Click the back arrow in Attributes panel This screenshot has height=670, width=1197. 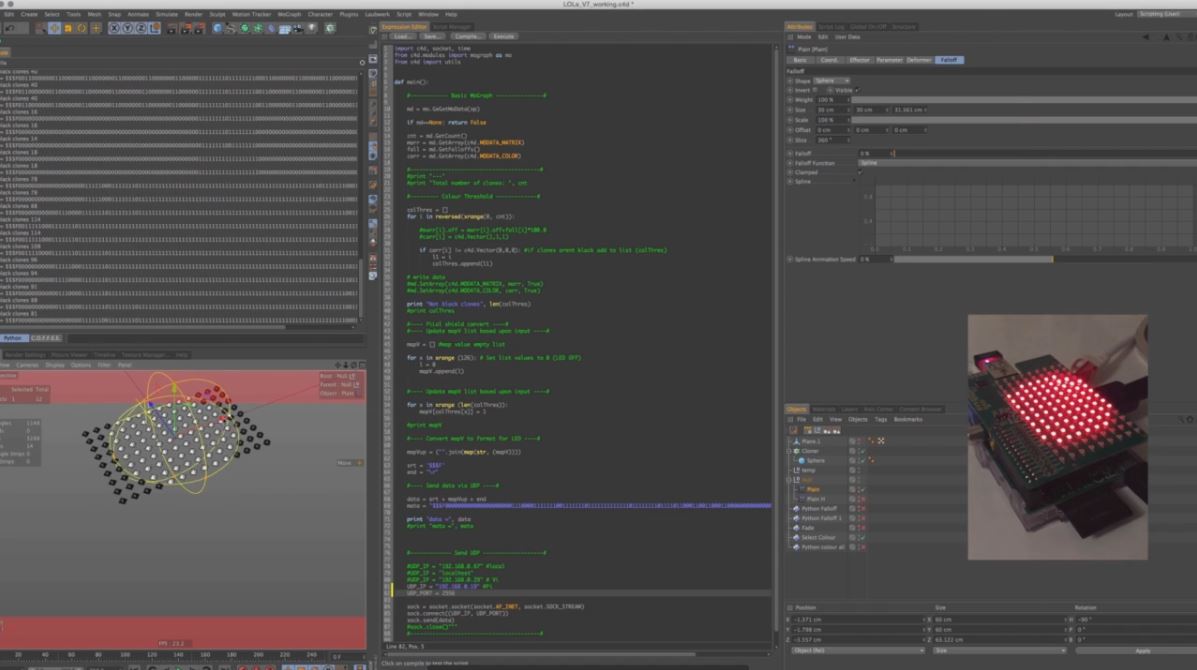[x=1146, y=37]
